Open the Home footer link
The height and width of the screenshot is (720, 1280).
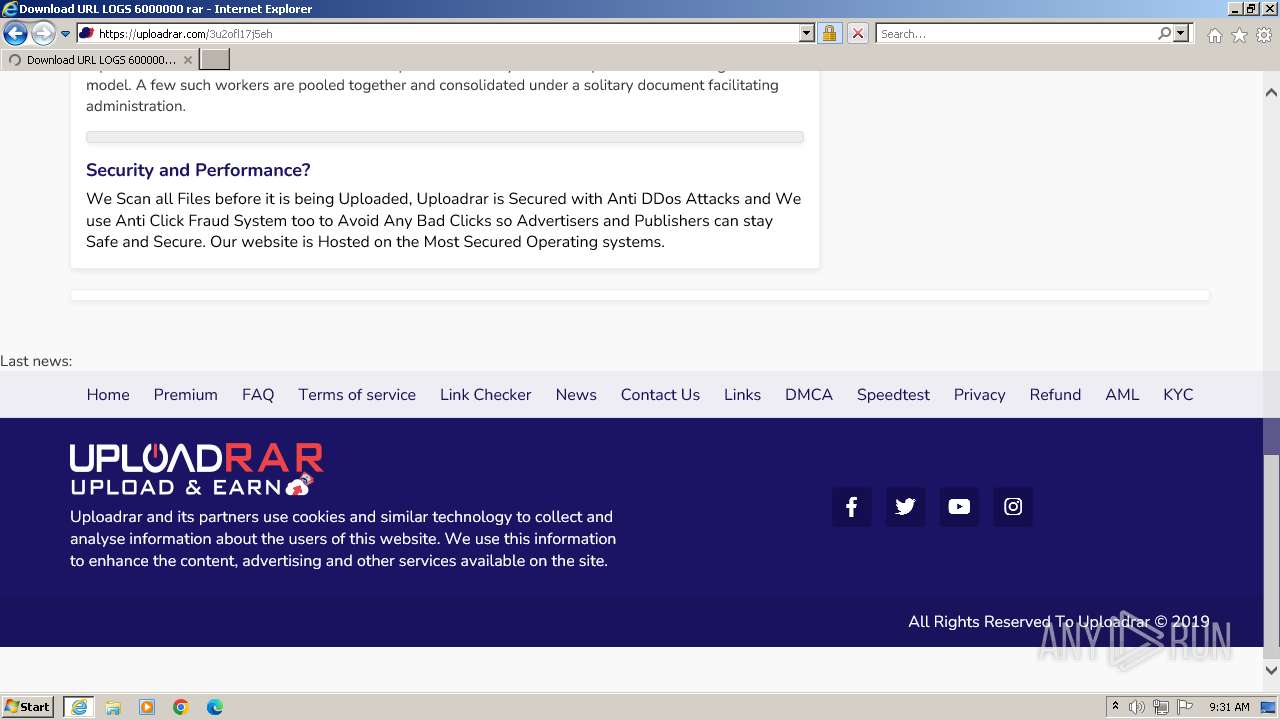click(x=108, y=395)
